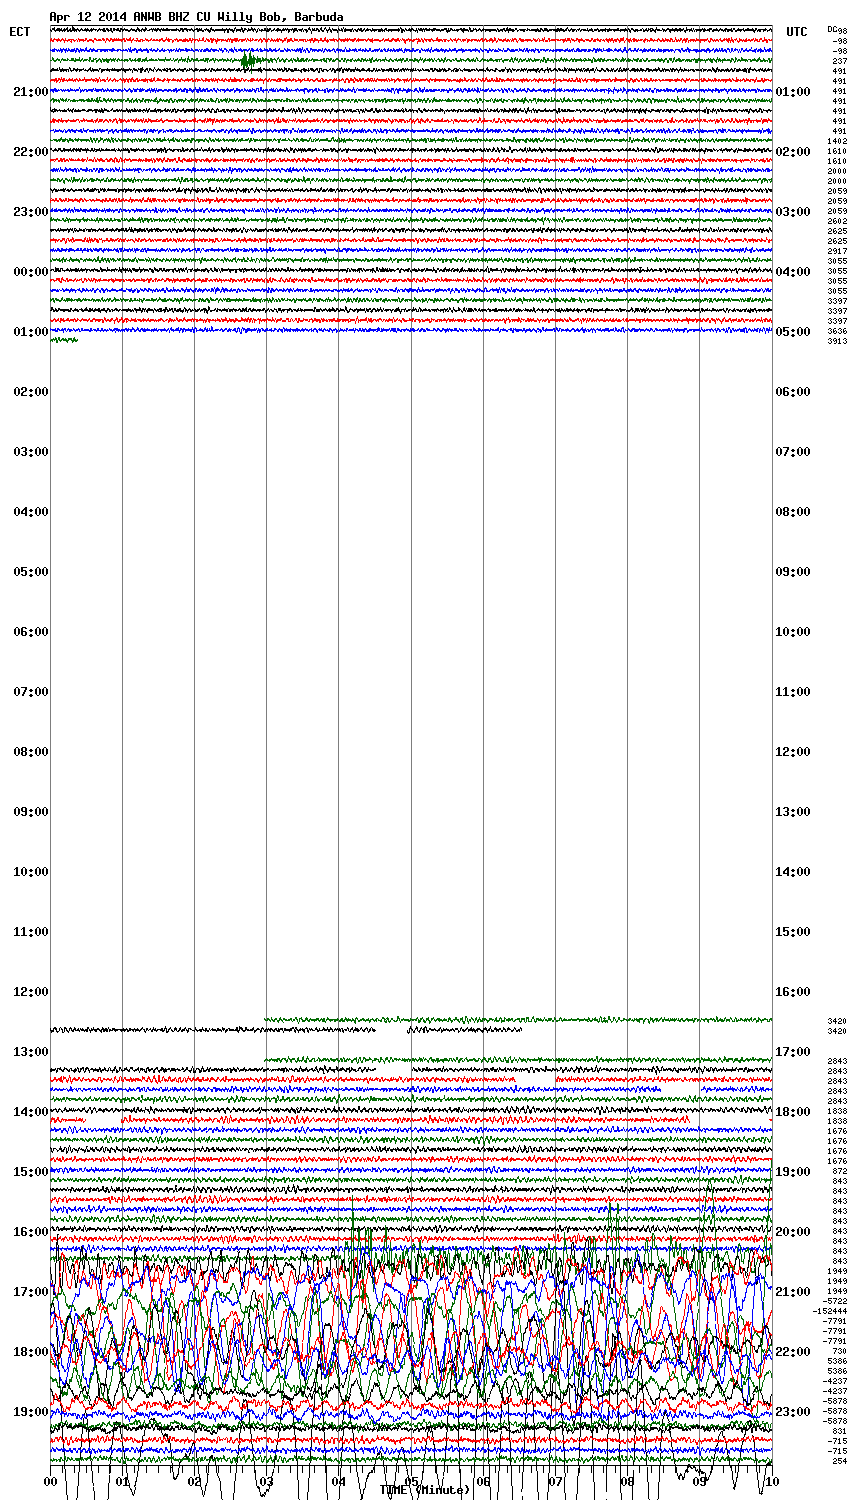The image size is (852, 1500).
Task: Click the 'UTC' column header
Action: point(797,32)
